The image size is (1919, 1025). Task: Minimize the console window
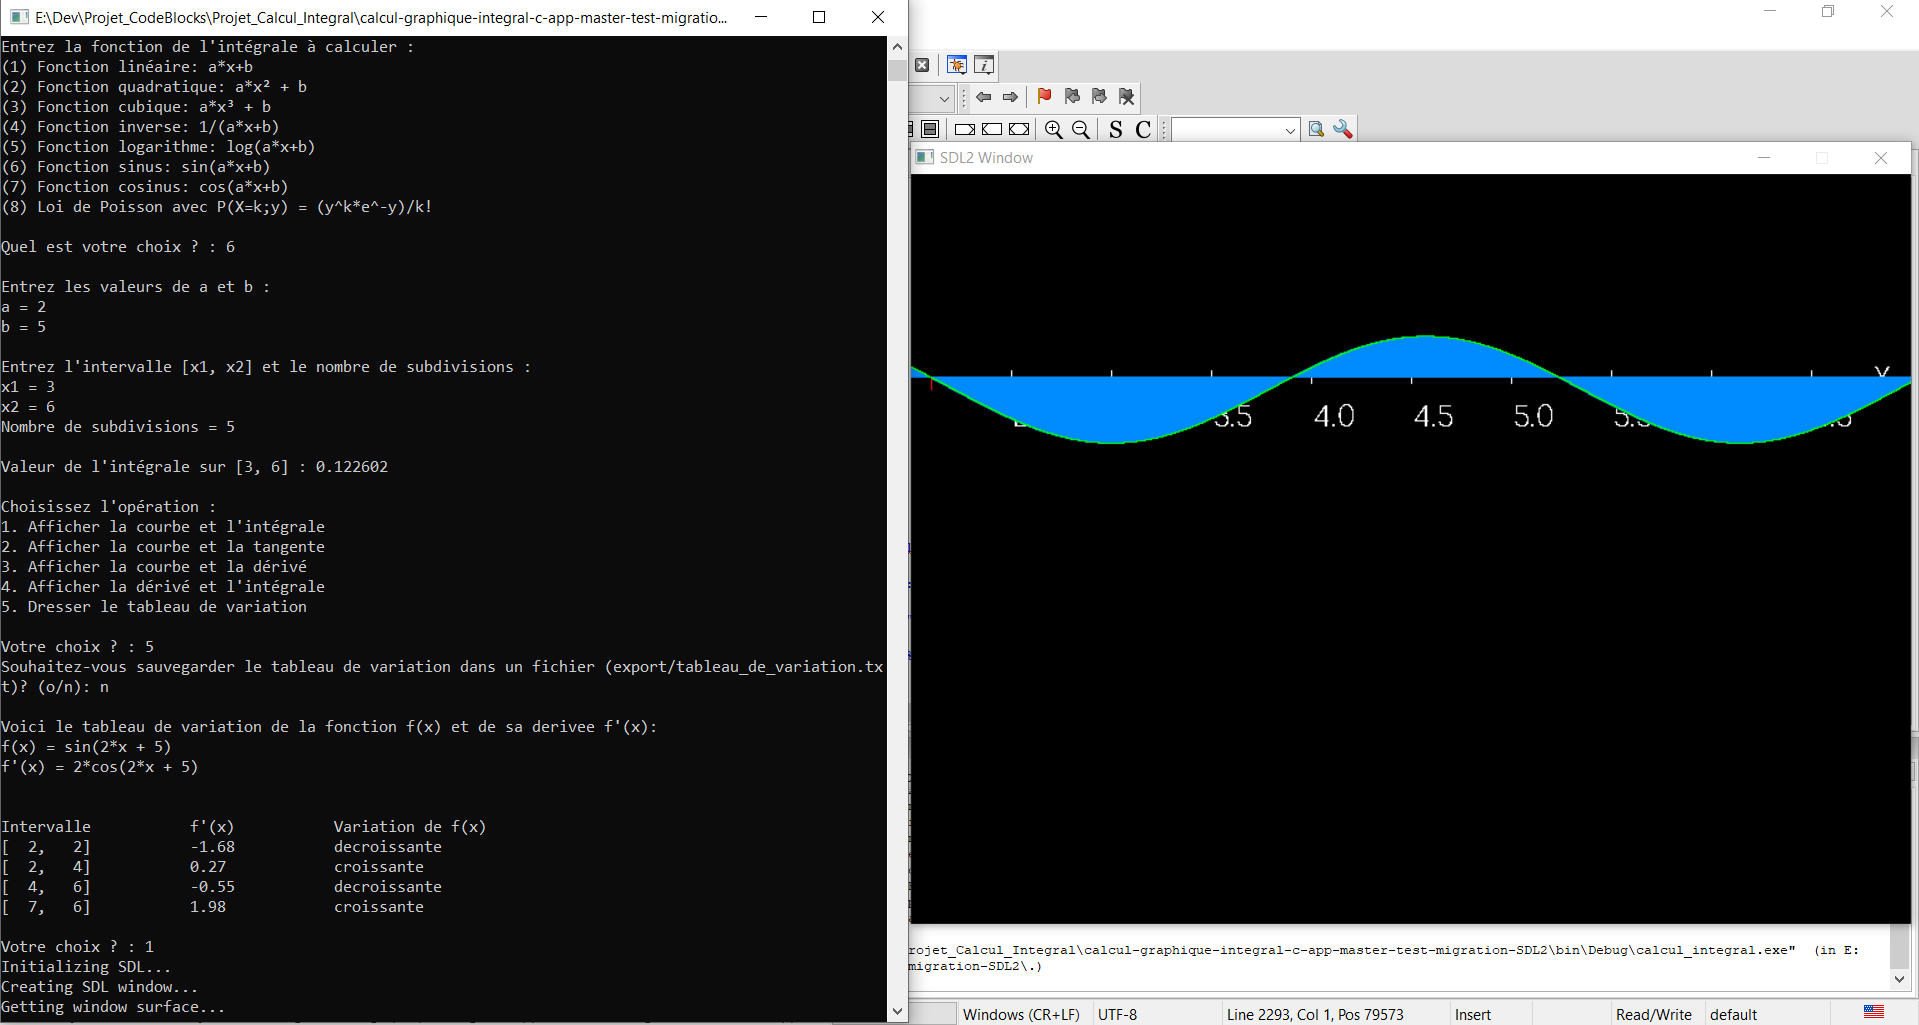coord(761,17)
